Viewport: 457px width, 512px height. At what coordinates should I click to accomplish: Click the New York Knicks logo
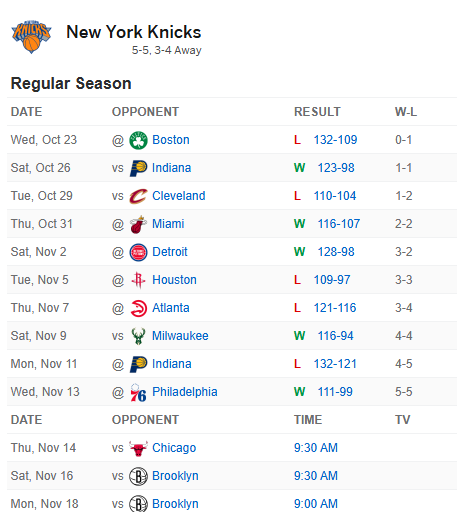(x=31, y=37)
